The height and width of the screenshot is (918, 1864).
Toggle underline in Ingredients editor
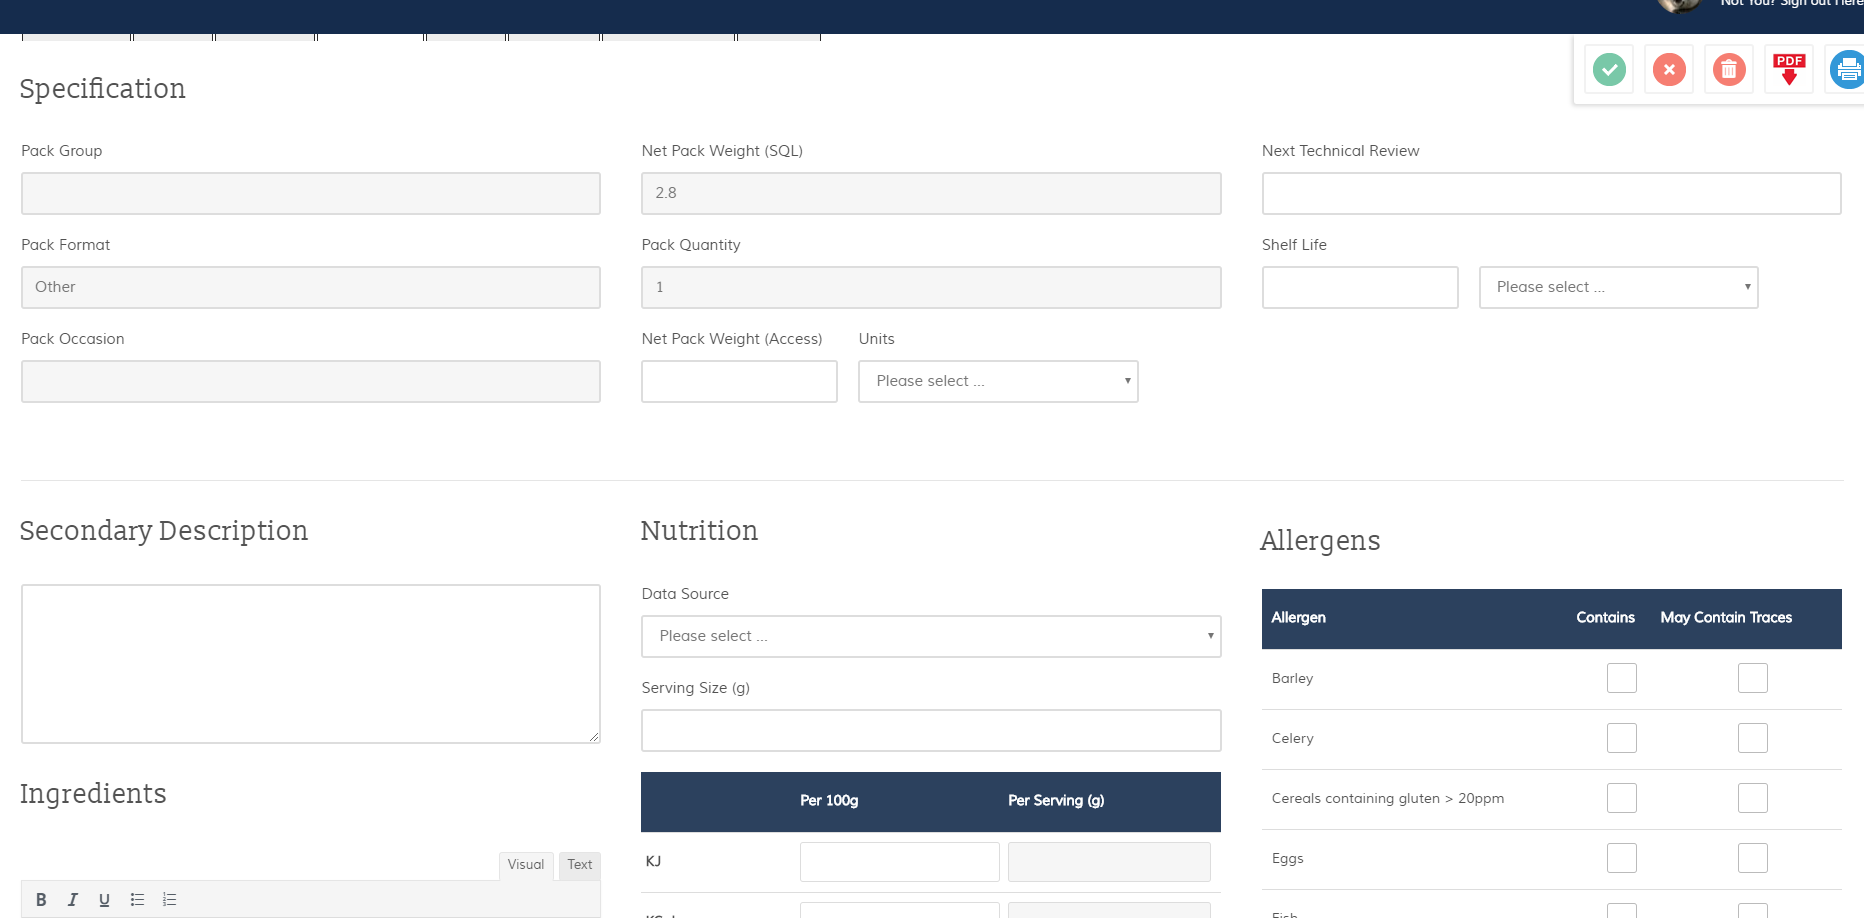(x=104, y=899)
